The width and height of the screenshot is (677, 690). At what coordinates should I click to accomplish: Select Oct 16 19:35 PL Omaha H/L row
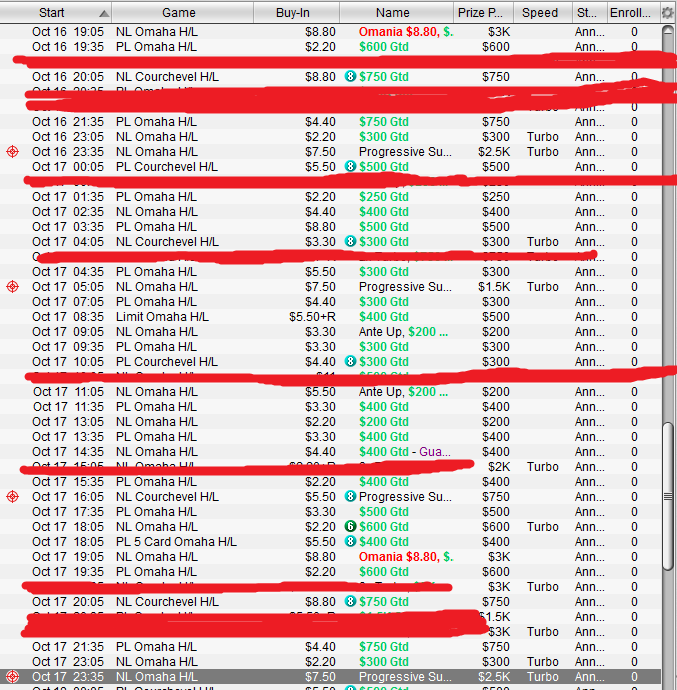330,47
